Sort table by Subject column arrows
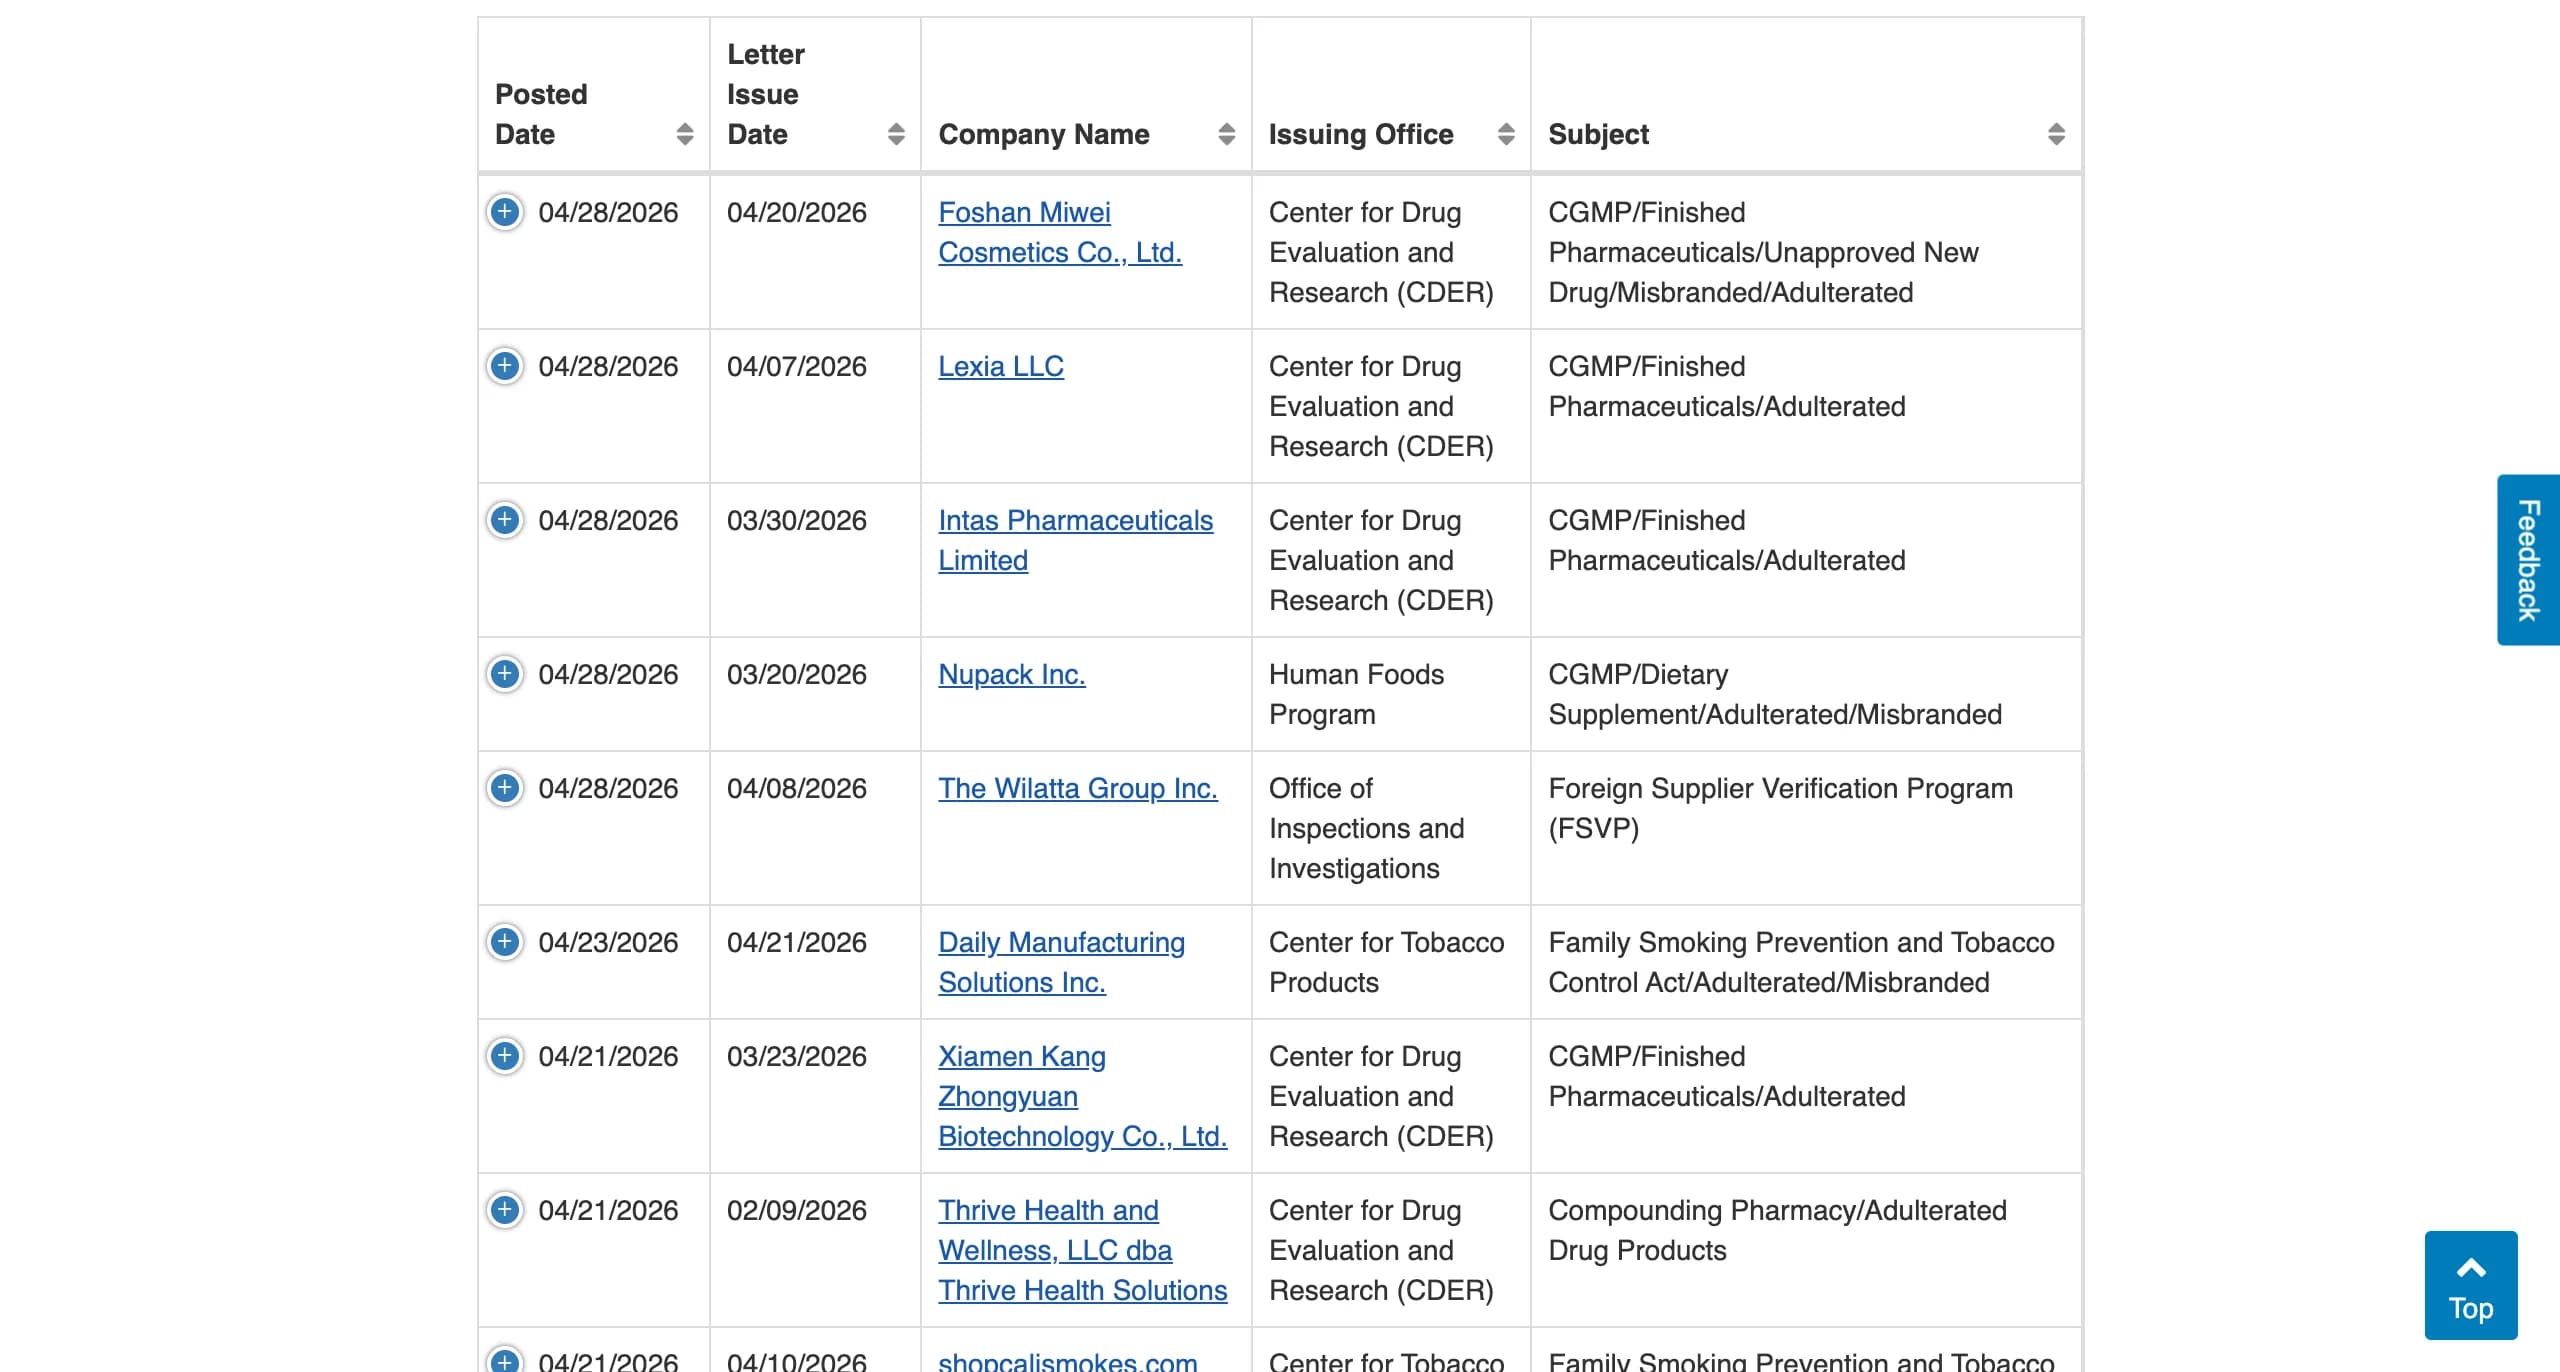2560x1372 pixels. click(2057, 134)
